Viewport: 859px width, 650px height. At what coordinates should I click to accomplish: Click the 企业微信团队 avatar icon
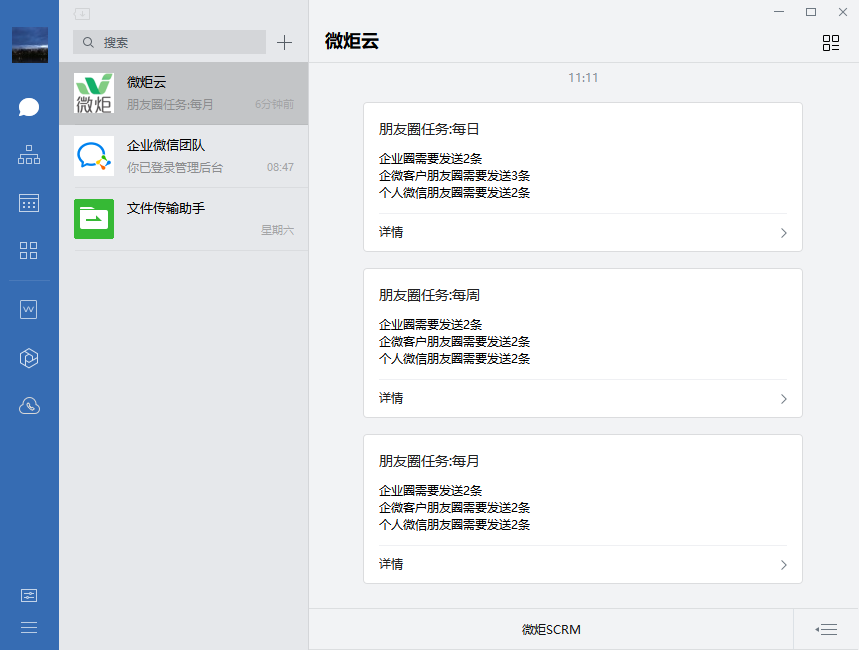pyautogui.click(x=94, y=156)
